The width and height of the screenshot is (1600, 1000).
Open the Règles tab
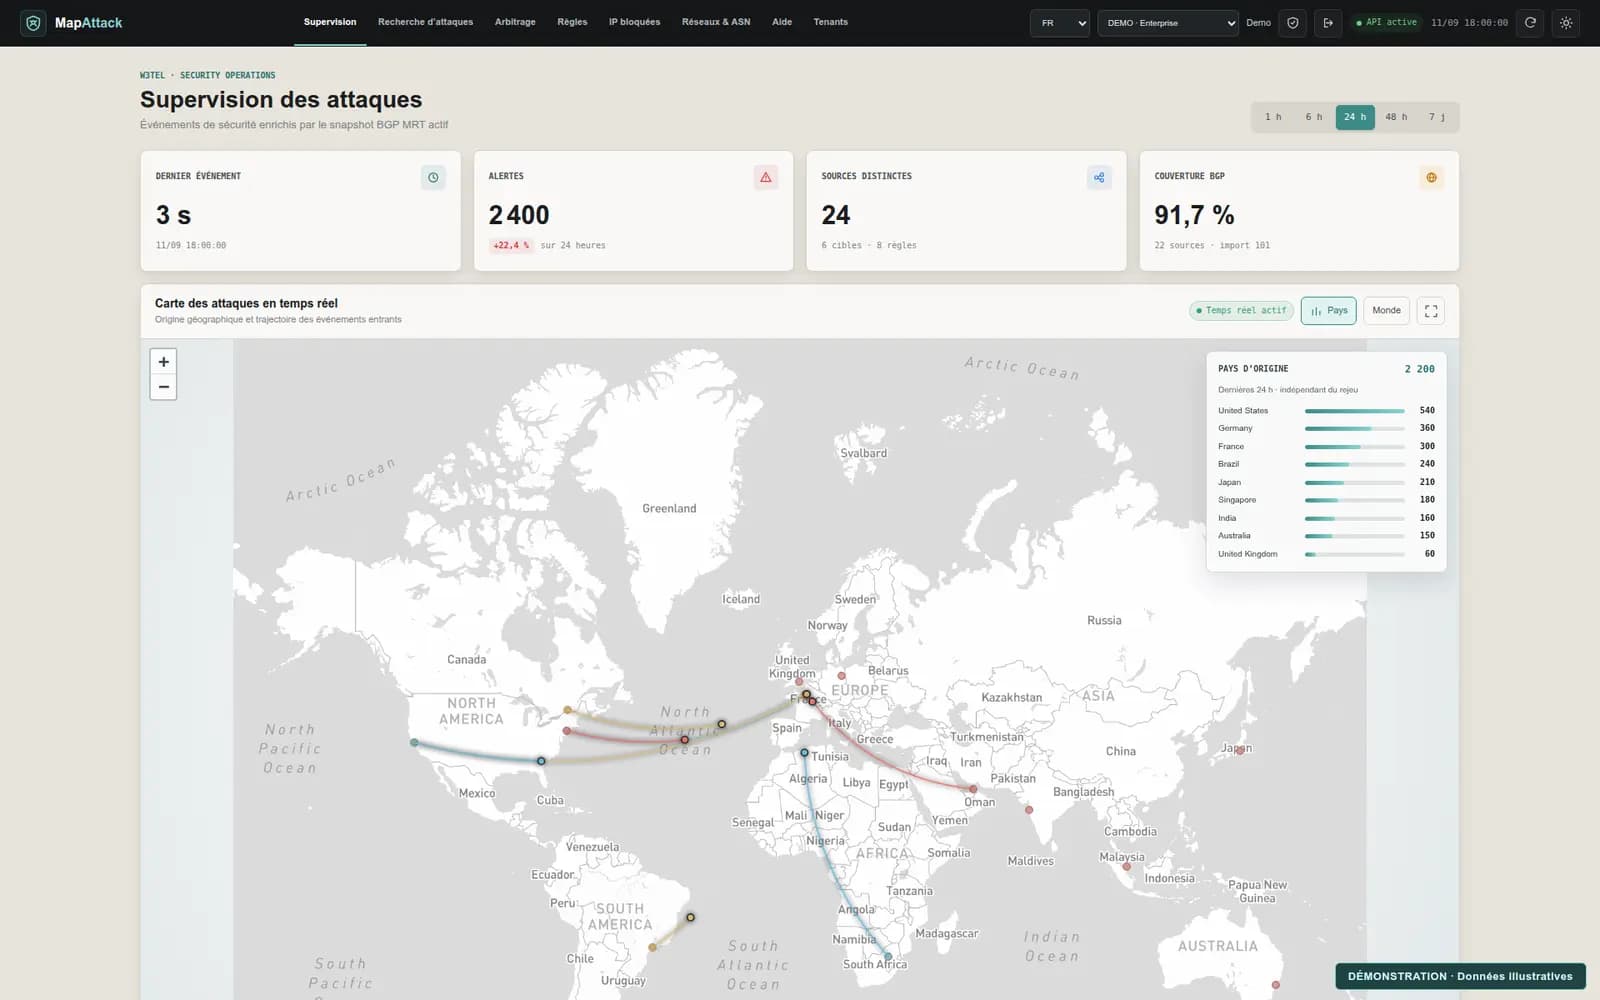[x=572, y=22]
